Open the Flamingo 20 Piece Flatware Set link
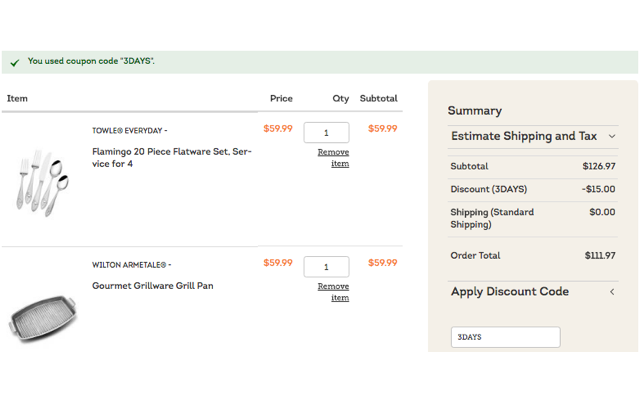 click(171, 158)
